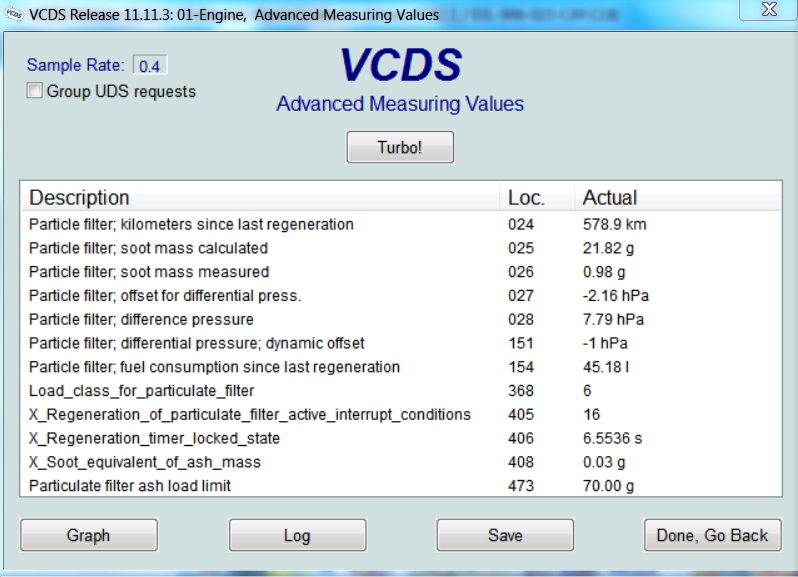The width and height of the screenshot is (798, 577).
Task: Select the soot mass calculated row
Action: [148, 248]
